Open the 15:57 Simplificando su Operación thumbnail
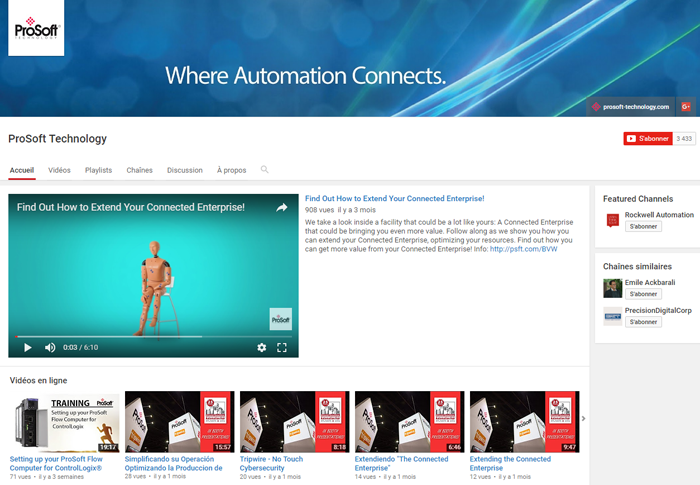 179,422
